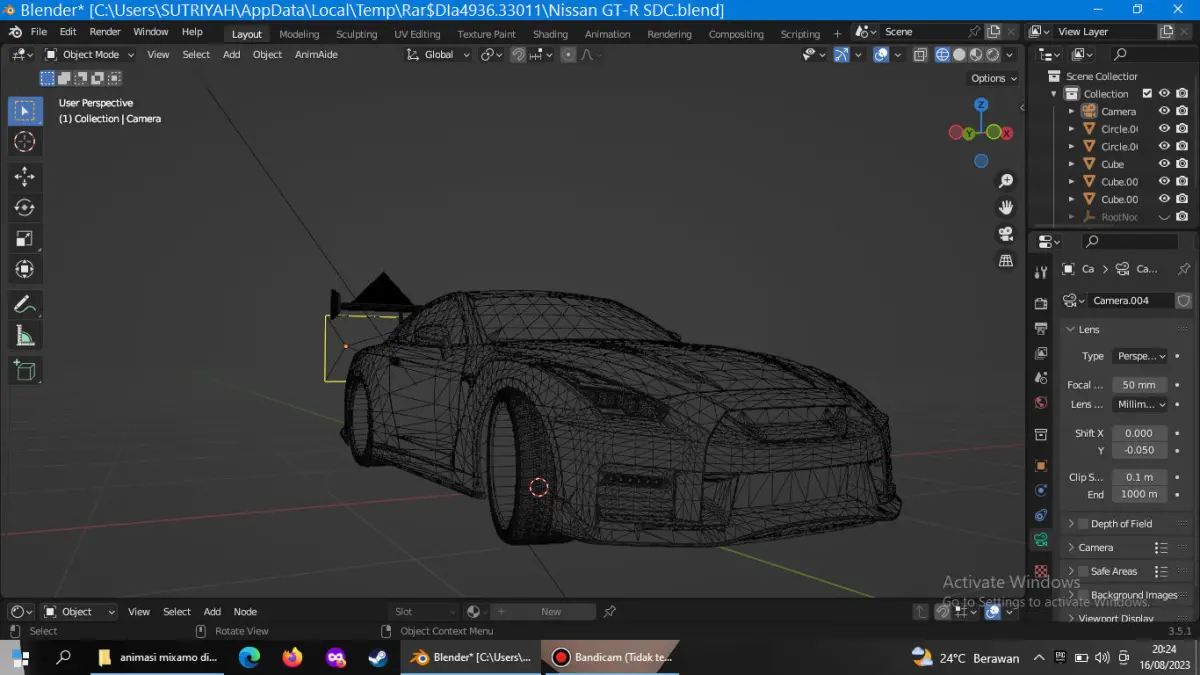Hide the Cube object in viewport
Screen dimensions: 1200x675
point(1164,164)
